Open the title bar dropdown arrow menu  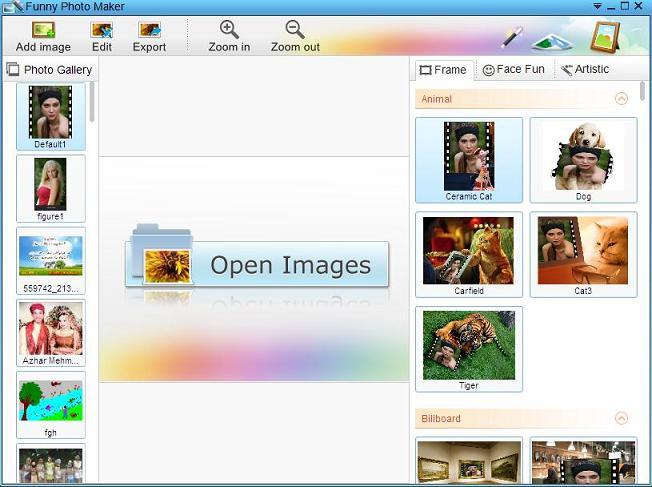(x=597, y=6)
